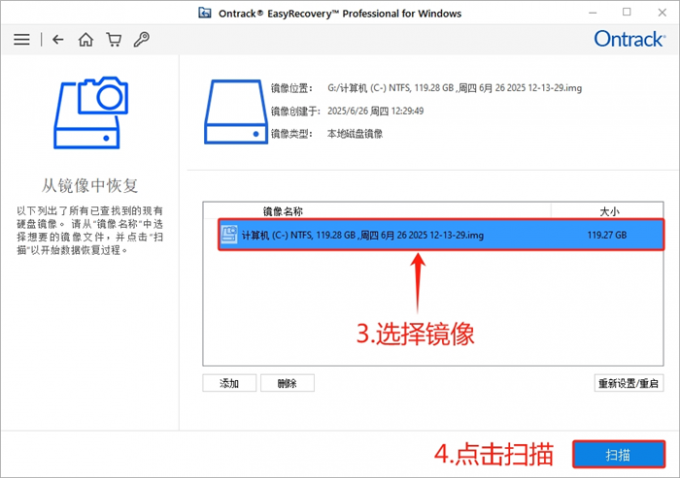This screenshot has height=478, width=680.
Task: Maximize the EasyRecovery window
Action: click(627, 13)
